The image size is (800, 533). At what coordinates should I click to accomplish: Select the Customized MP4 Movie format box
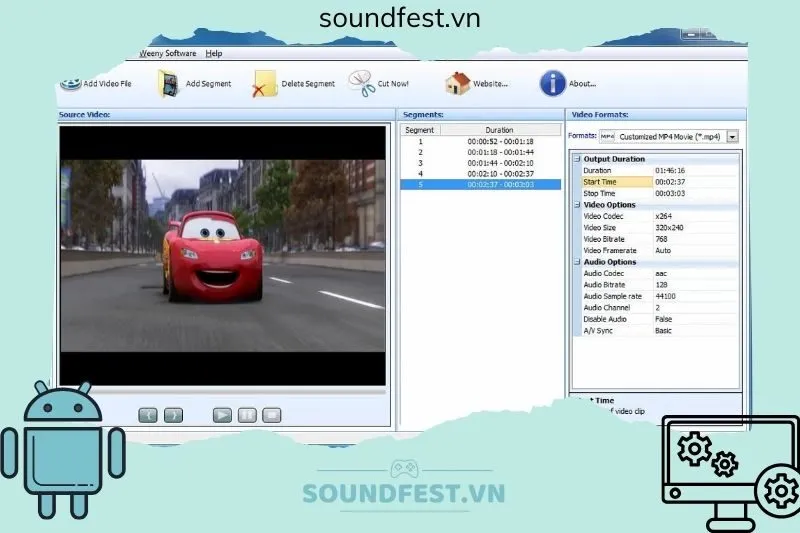tap(669, 137)
